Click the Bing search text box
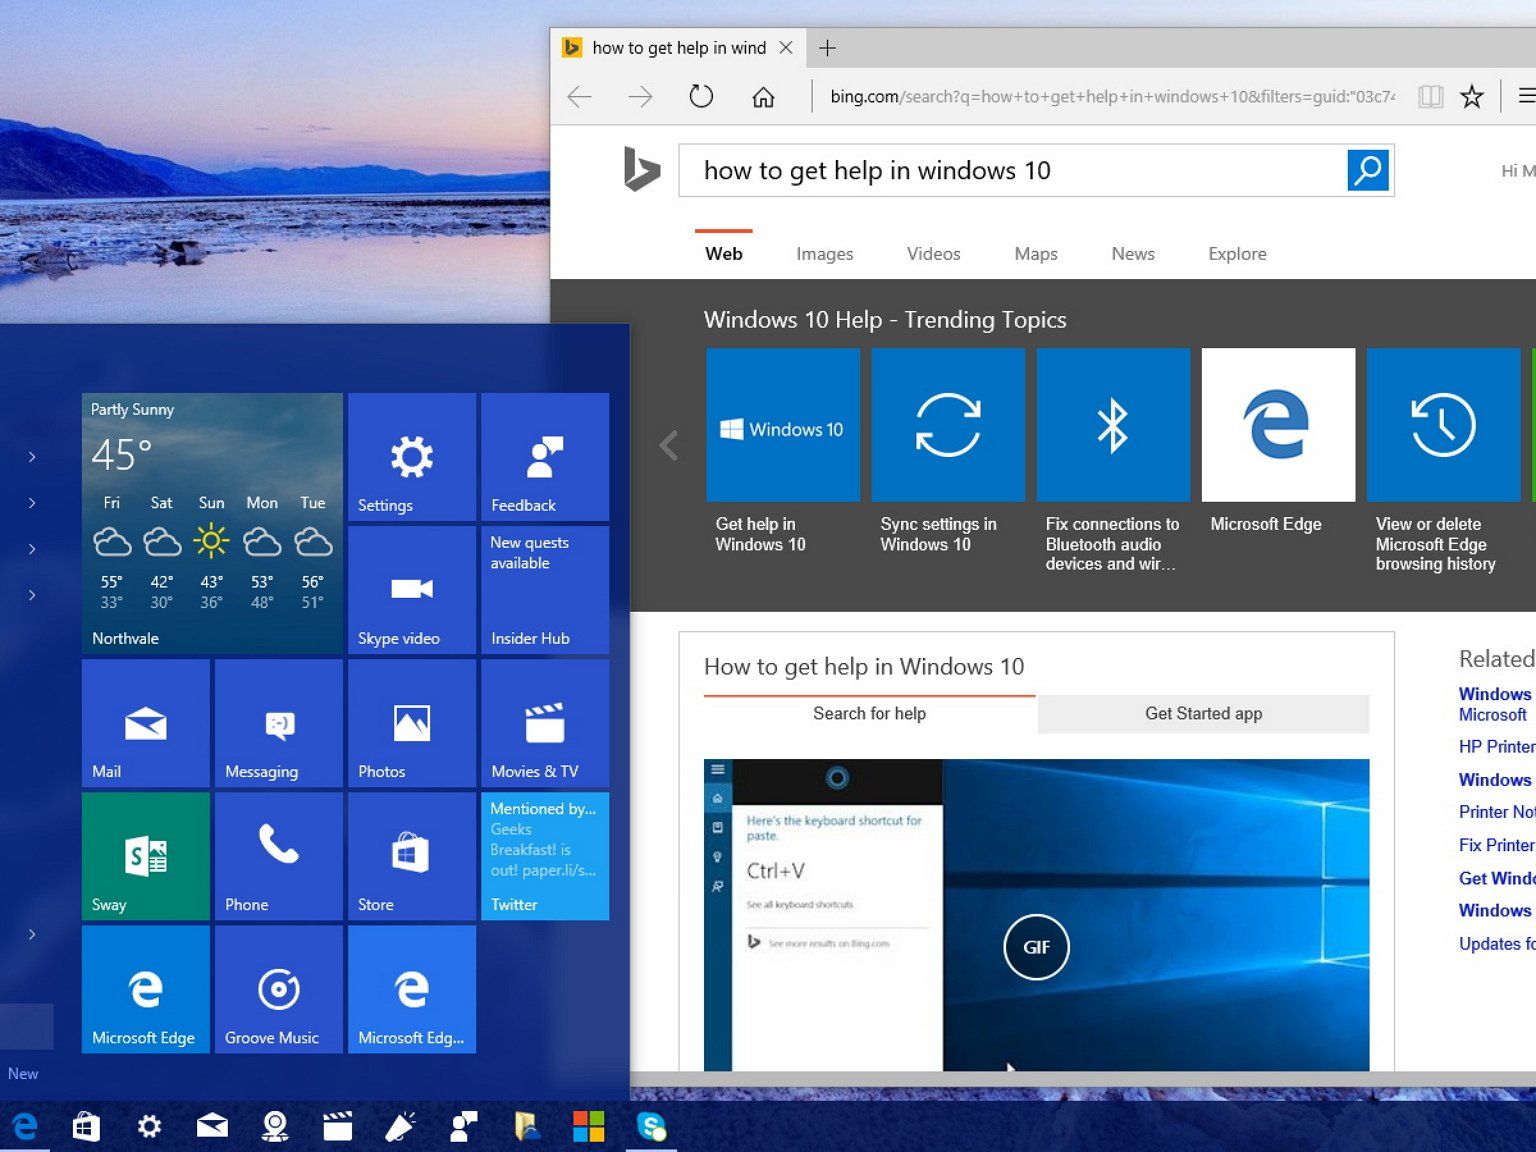 pos(1013,170)
